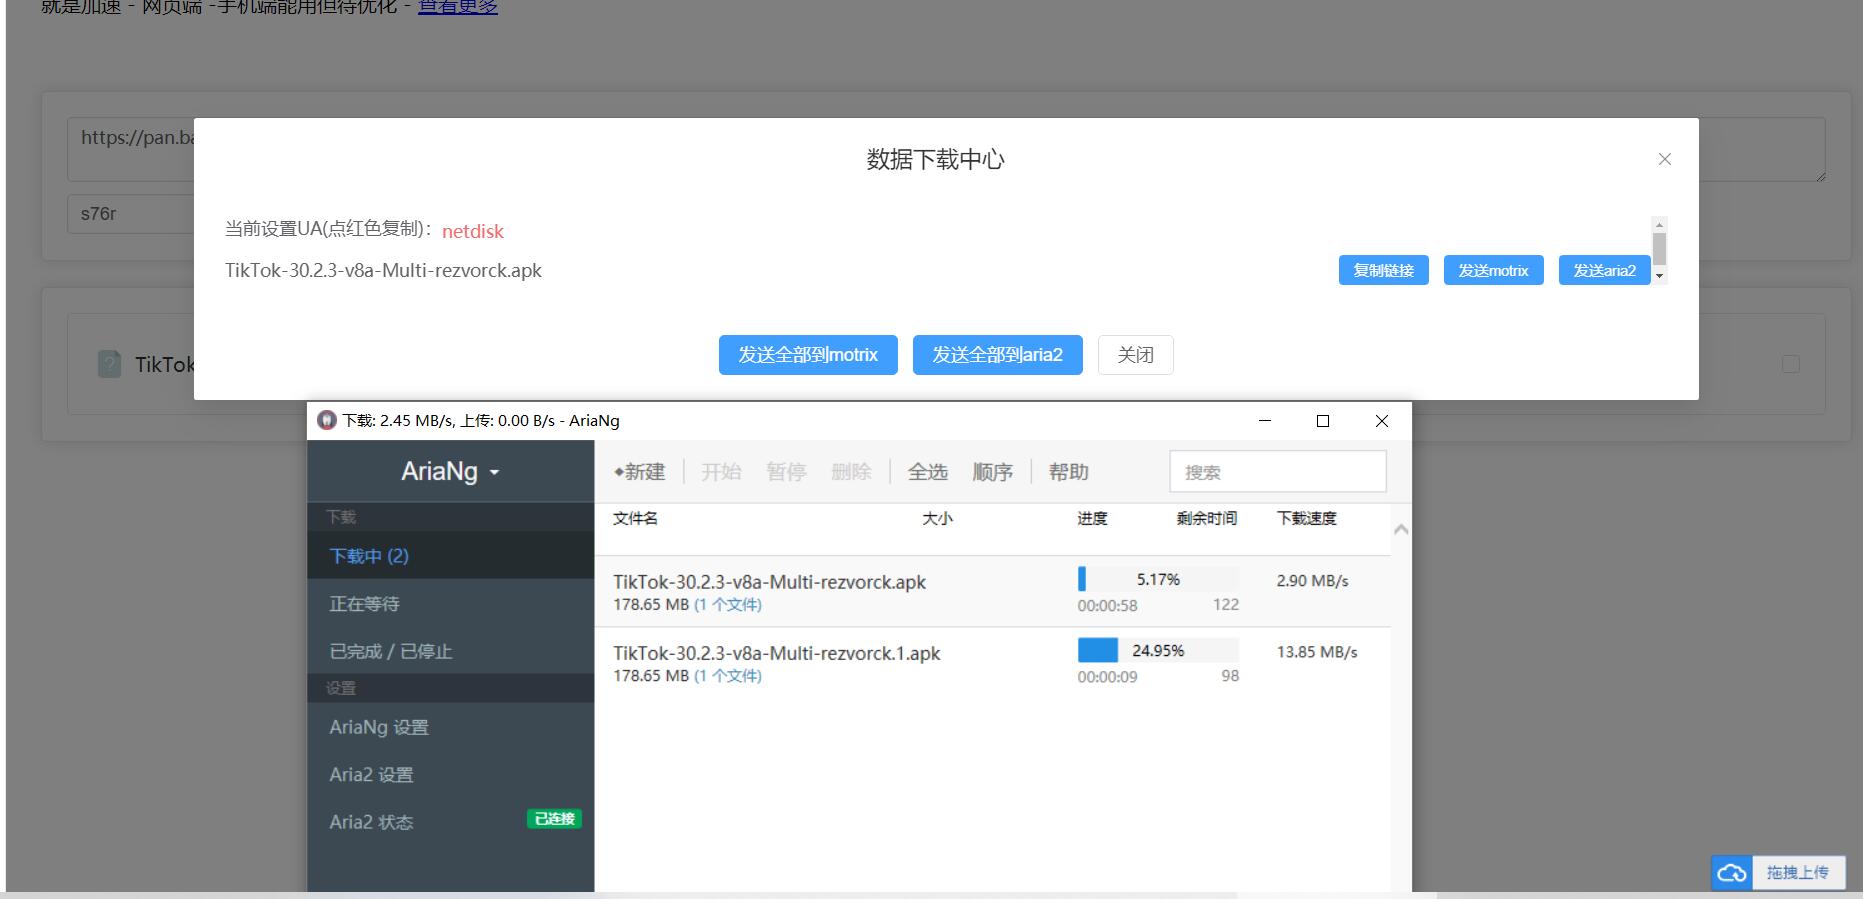
Task: Click 全选 select all in toolbar
Action: [x=927, y=472]
